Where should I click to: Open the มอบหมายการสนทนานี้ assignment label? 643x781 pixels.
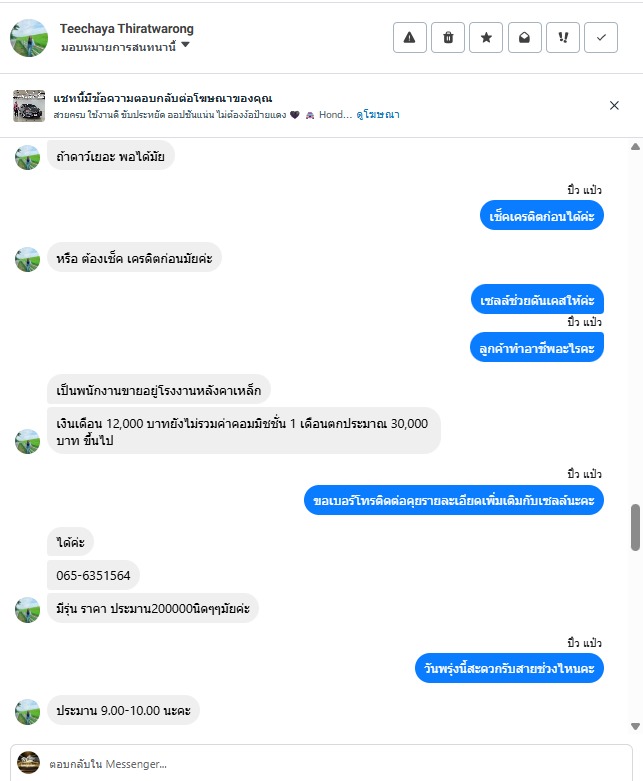119,47
